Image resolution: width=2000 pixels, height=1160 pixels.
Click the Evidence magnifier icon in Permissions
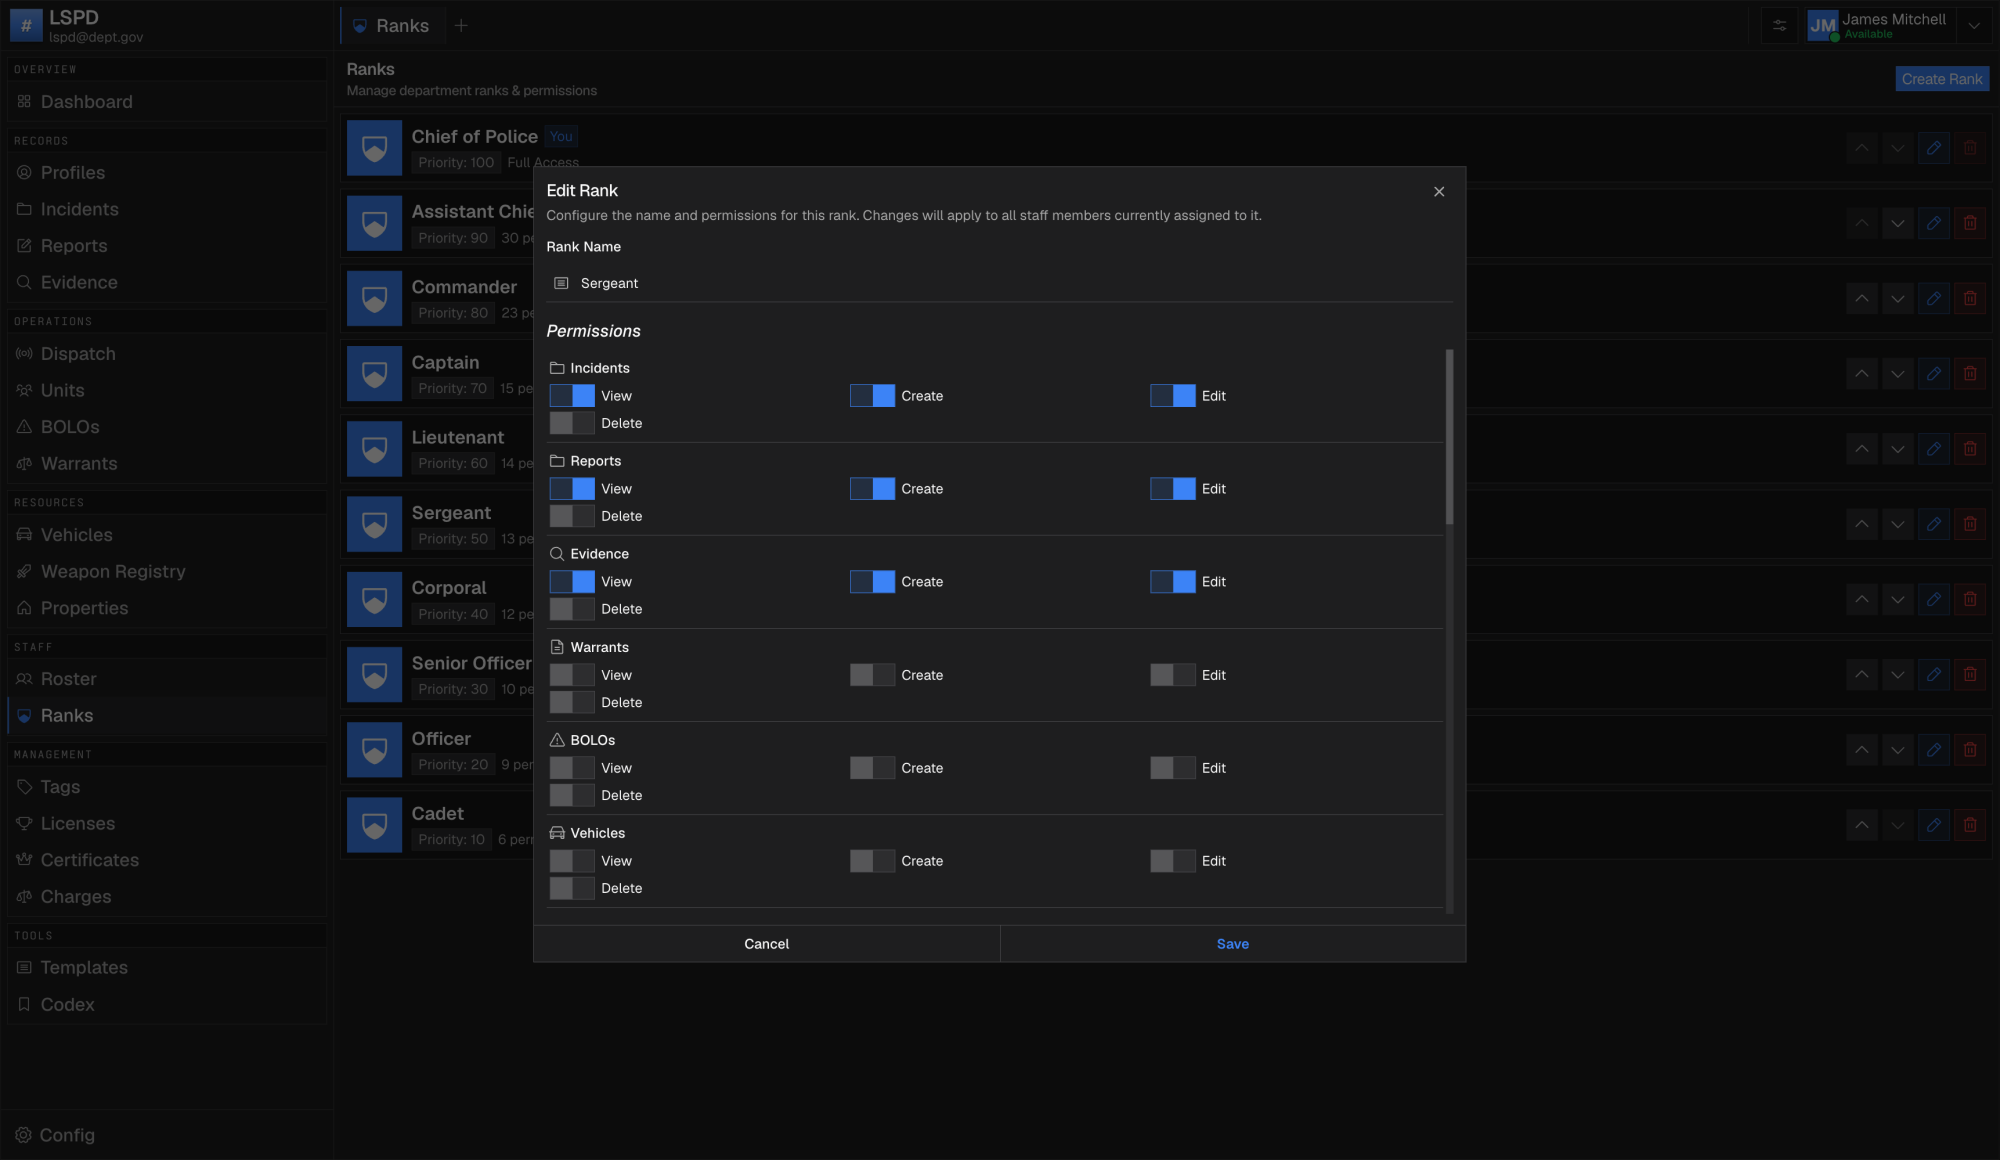point(557,554)
